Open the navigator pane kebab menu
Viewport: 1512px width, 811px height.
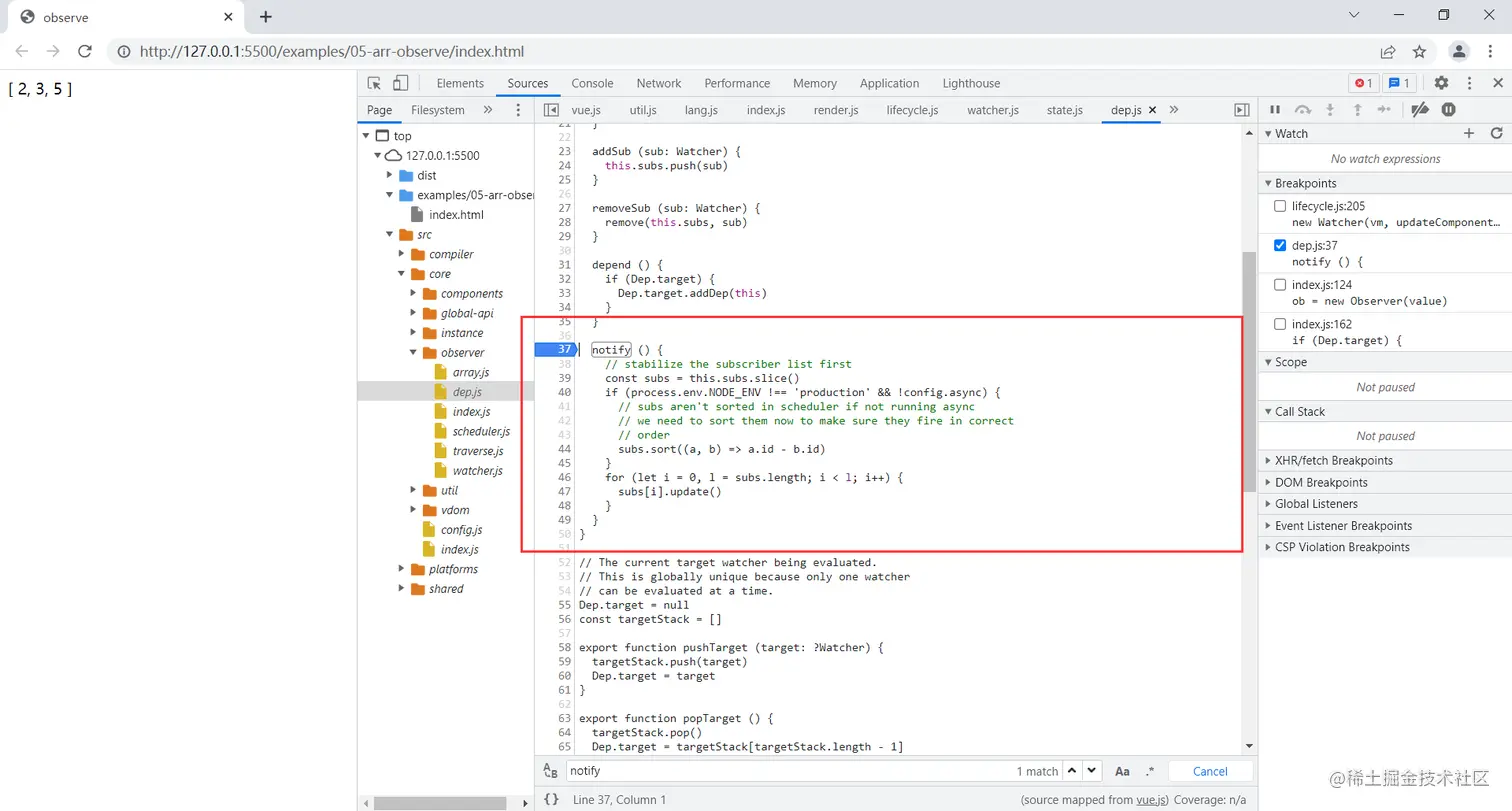click(x=518, y=110)
